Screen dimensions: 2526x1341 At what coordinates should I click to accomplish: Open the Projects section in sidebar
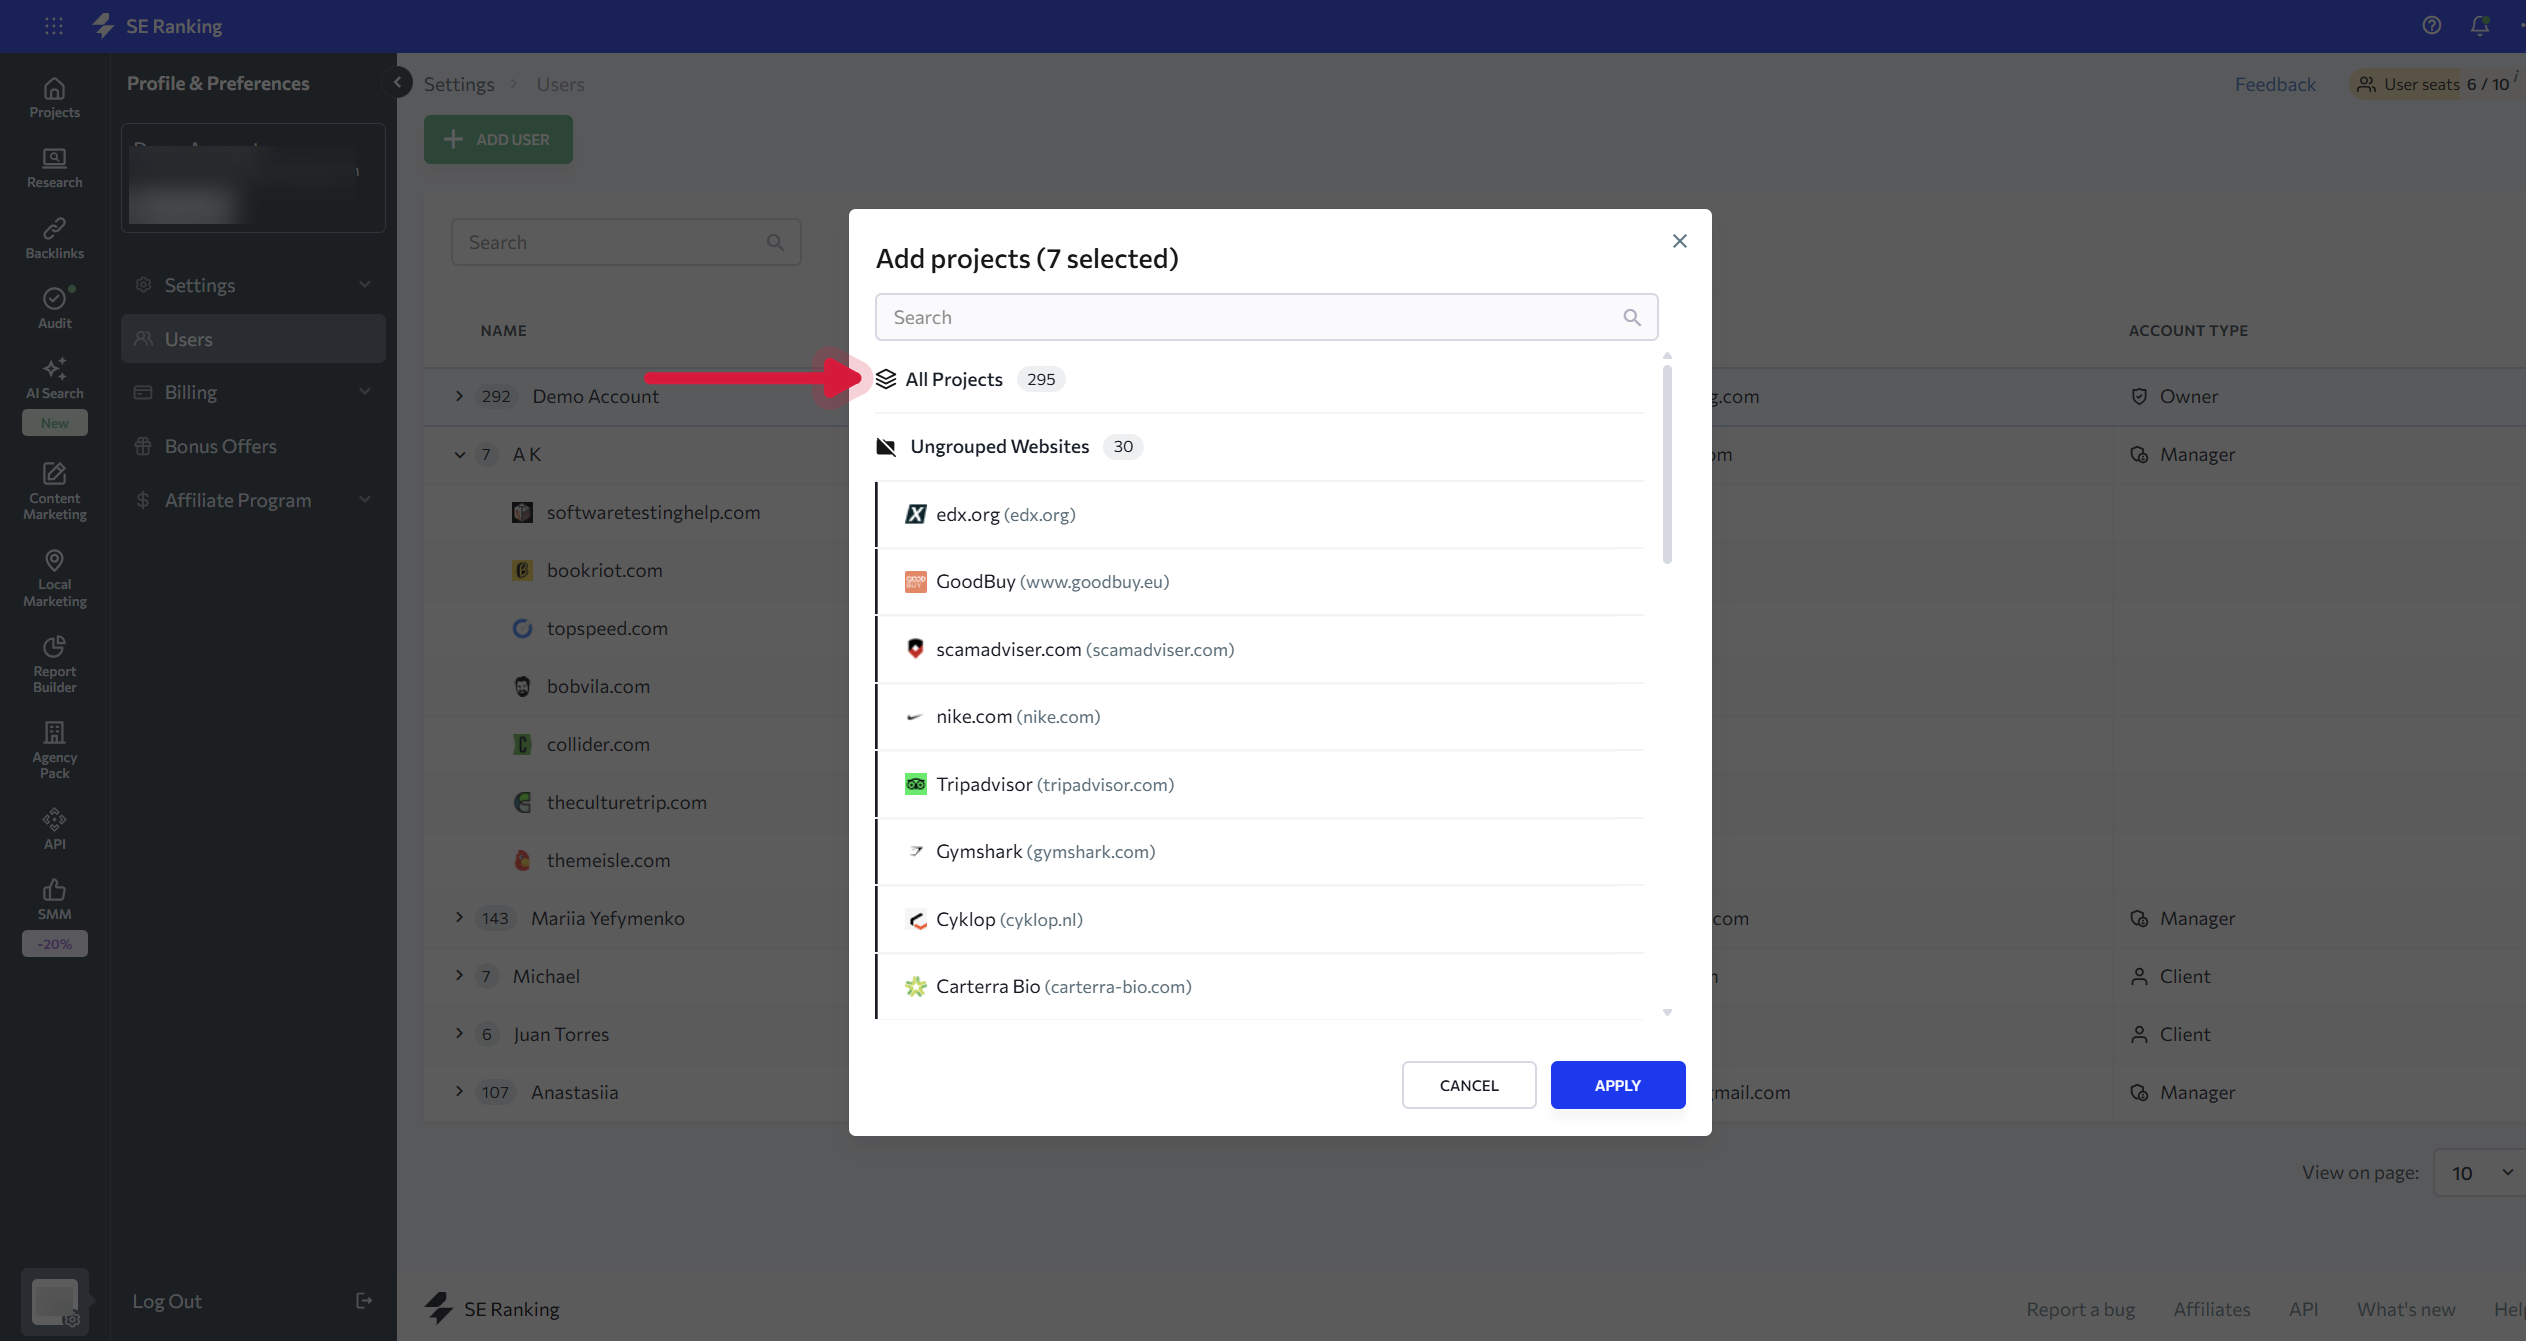coord(54,98)
